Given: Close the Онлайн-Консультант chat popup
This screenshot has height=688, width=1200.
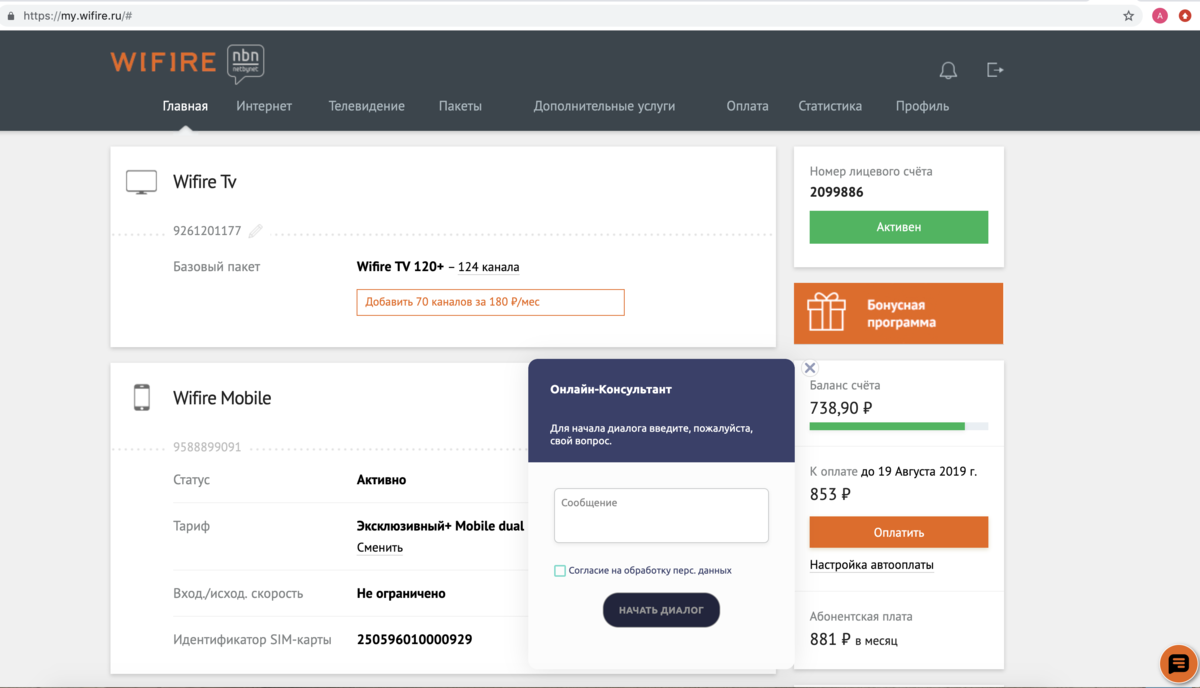Looking at the screenshot, I should pyautogui.click(x=810, y=368).
